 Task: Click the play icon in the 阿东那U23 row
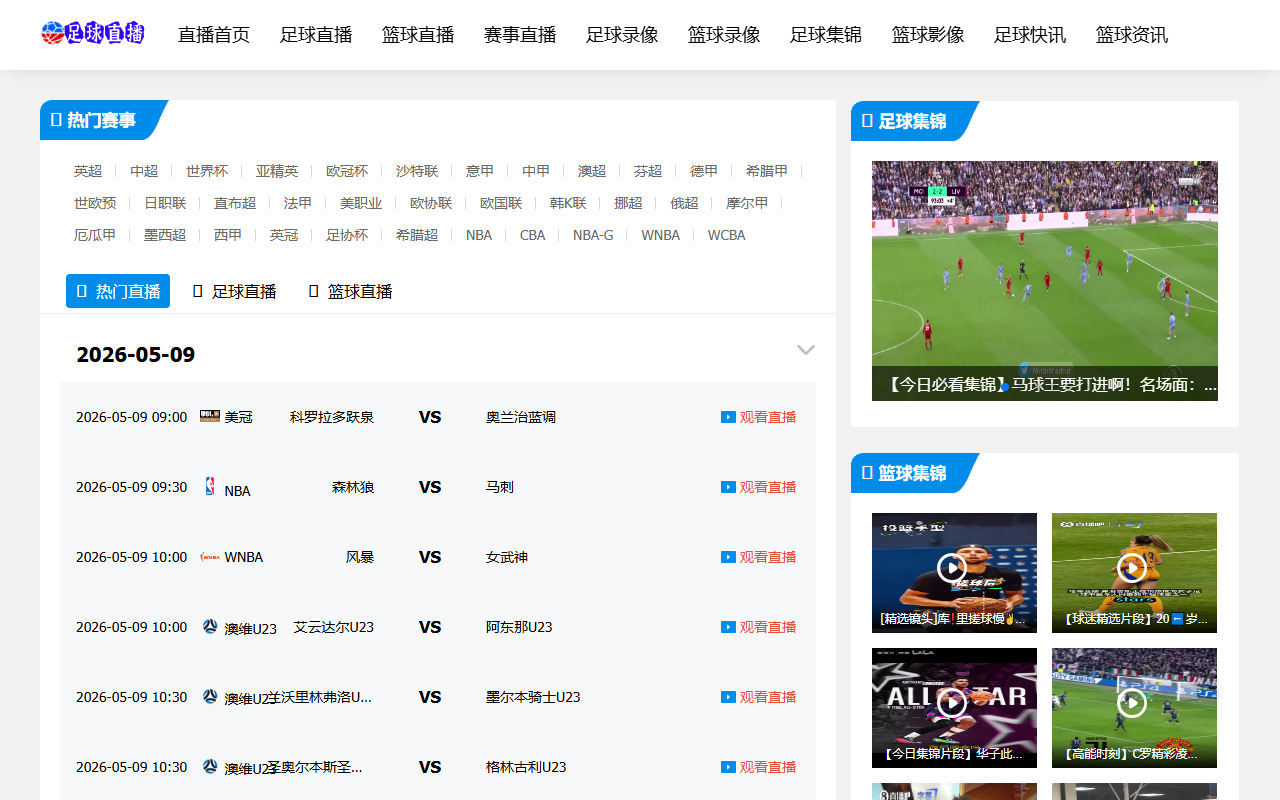pyautogui.click(x=728, y=627)
